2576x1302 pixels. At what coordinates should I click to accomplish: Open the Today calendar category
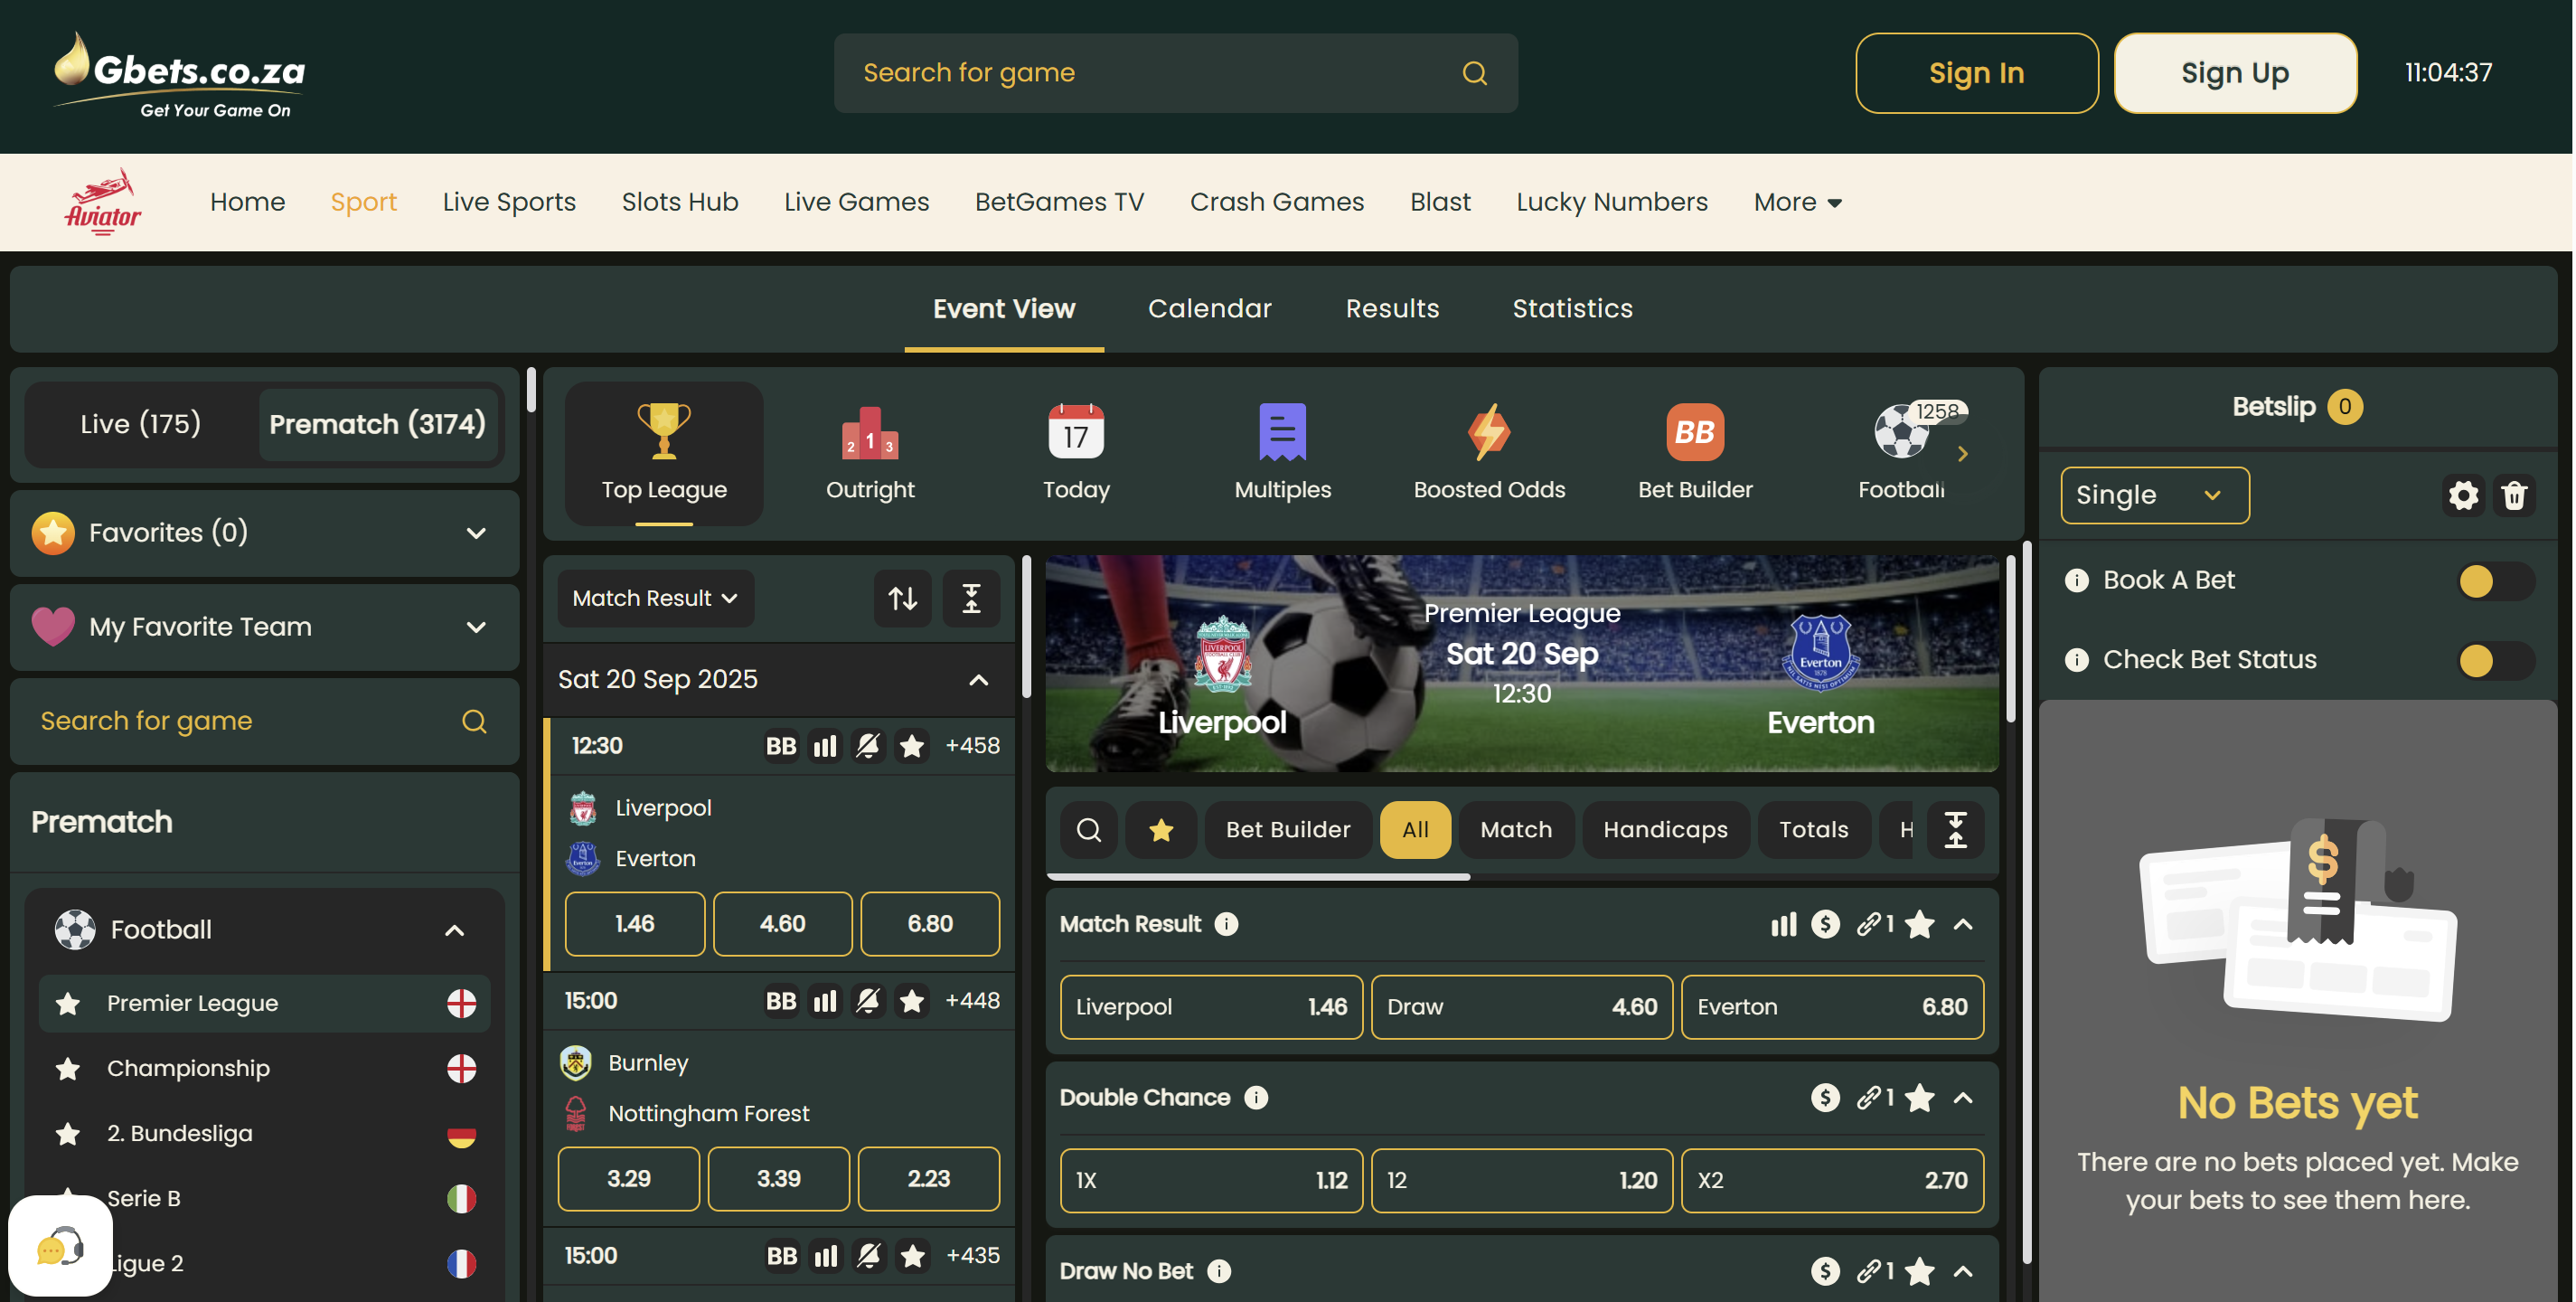point(1076,453)
